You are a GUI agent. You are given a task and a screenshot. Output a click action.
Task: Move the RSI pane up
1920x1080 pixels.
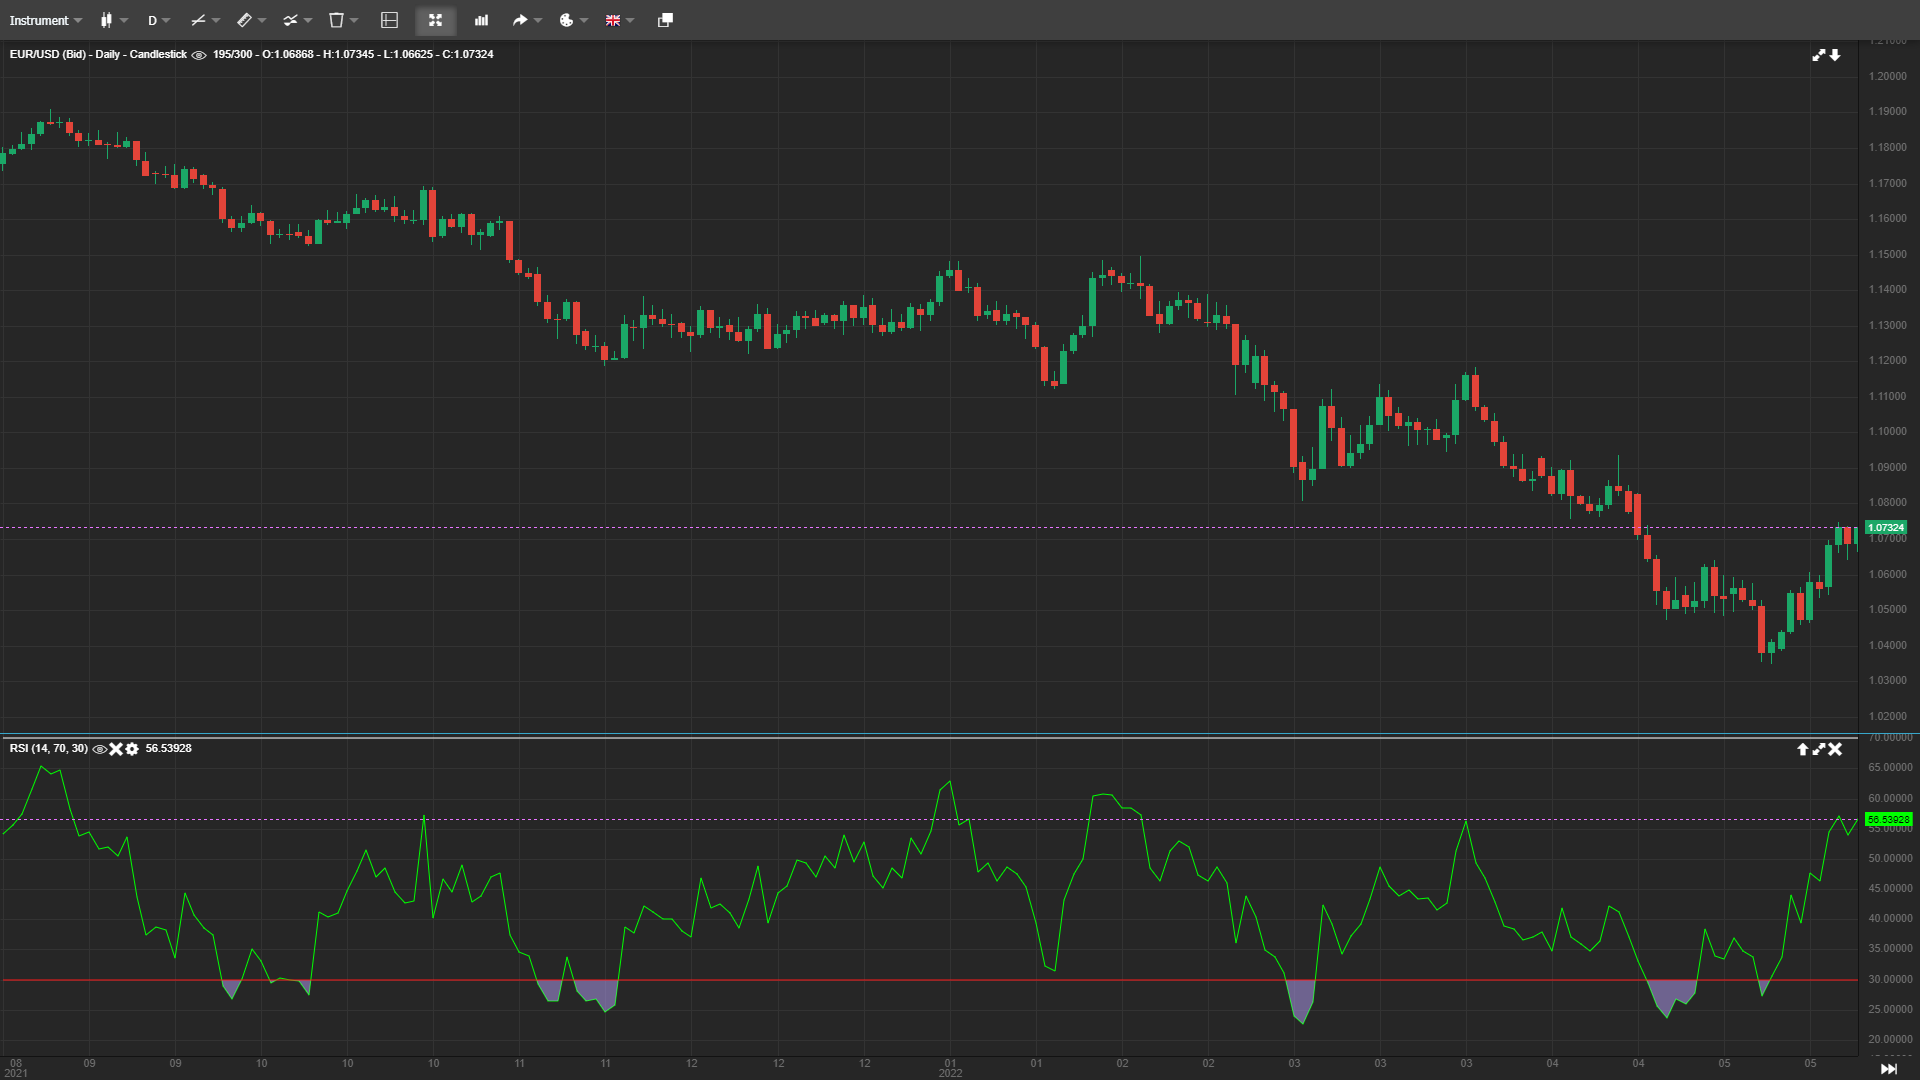(x=1803, y=749)
